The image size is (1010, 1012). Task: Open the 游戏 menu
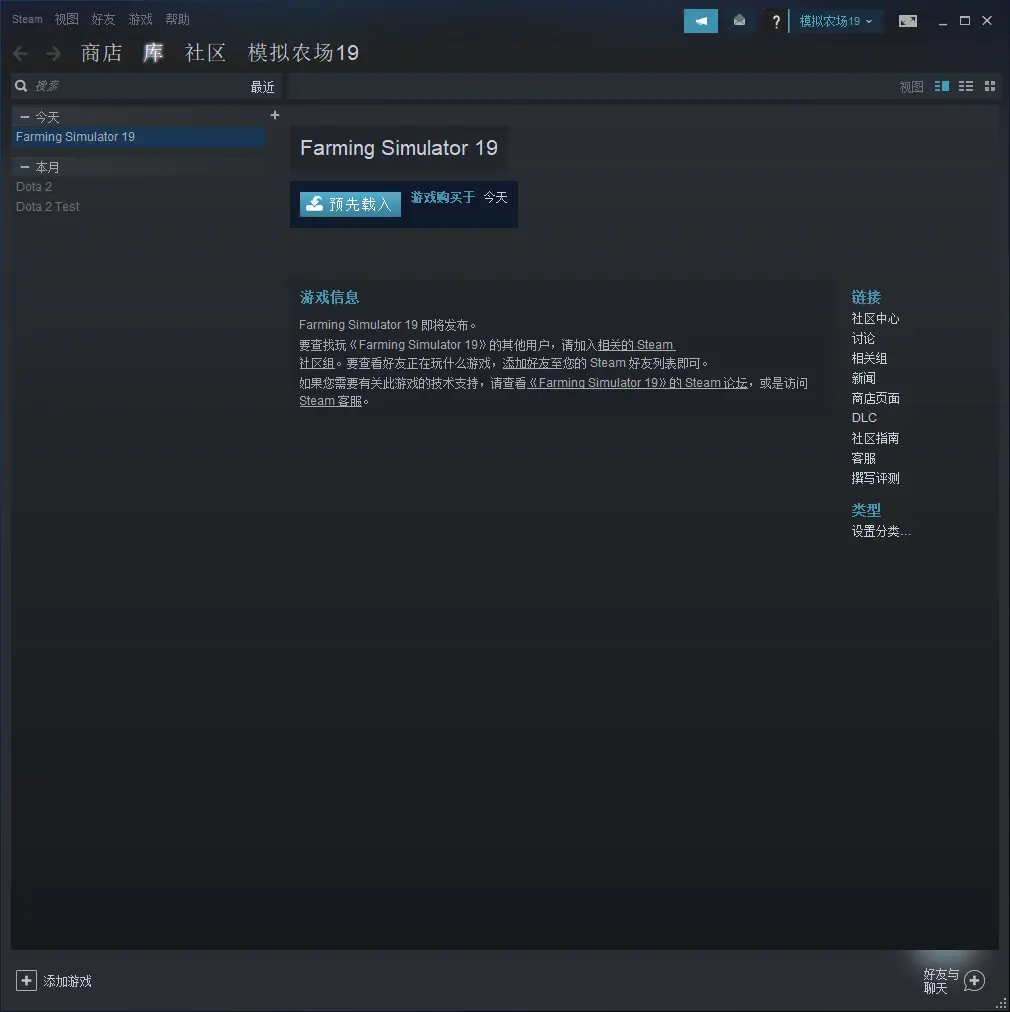[140, 19]
